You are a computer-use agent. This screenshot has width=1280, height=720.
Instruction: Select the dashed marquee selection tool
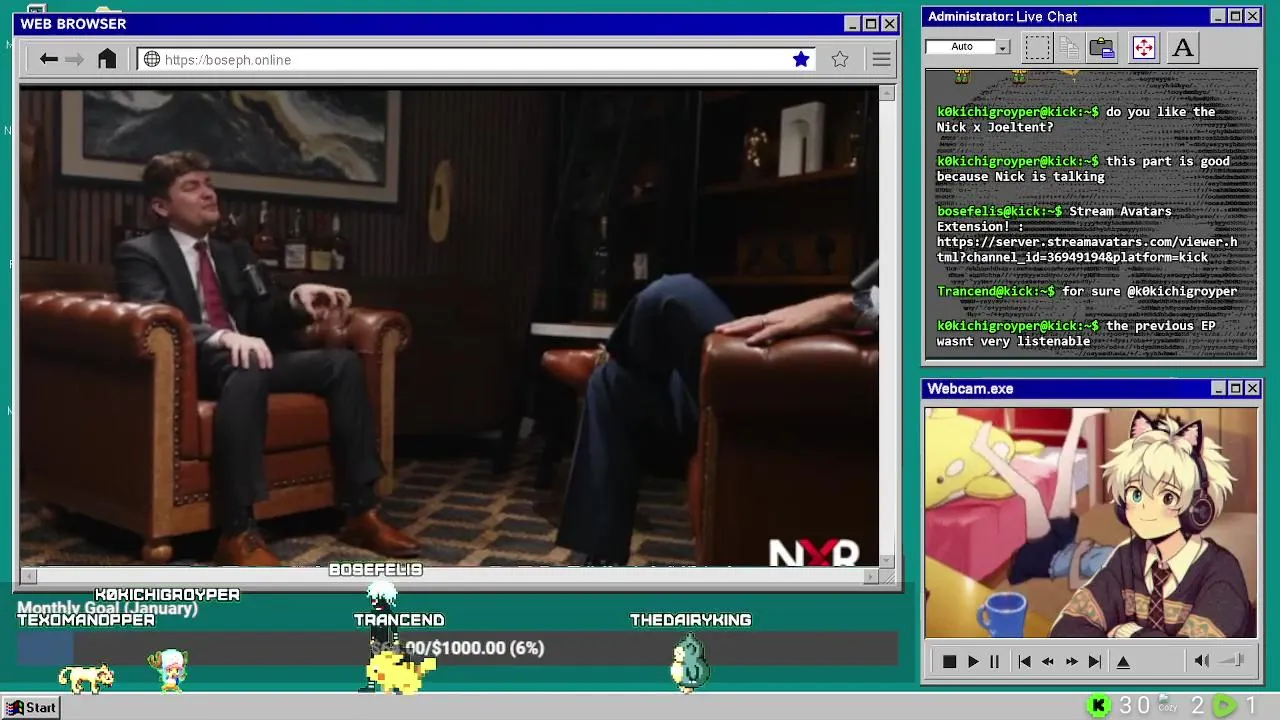click(x=1037, y=47)
